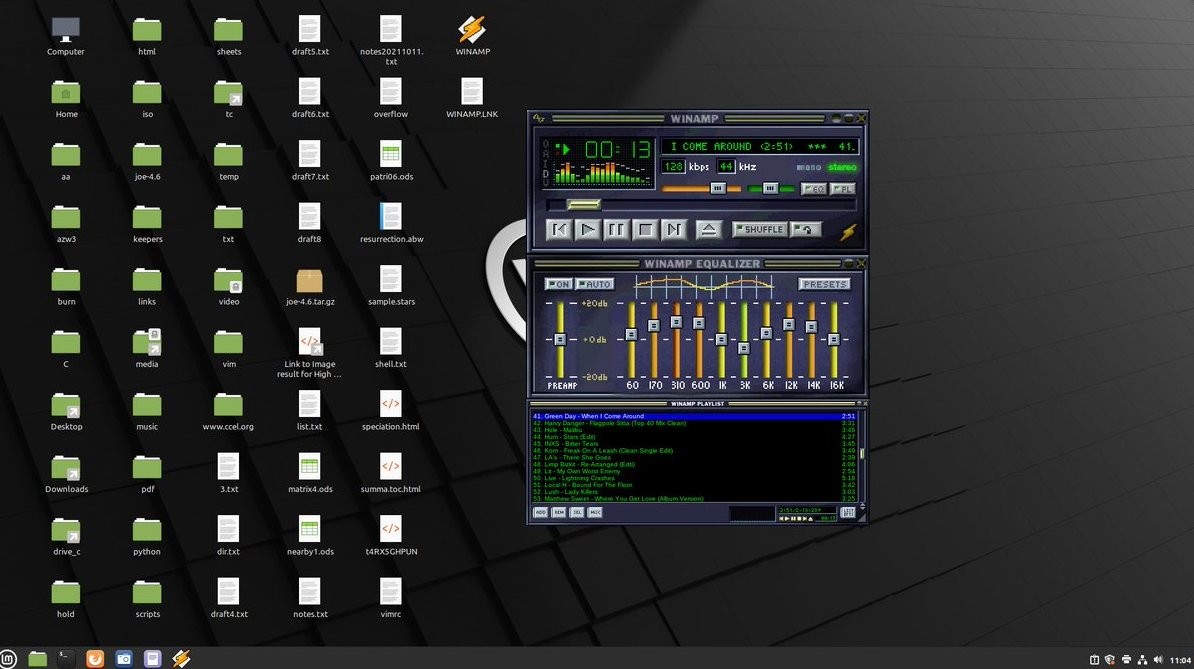Click the Eject open-file button
The height and width of the screenshot is (669, 1194).
(708, 230)
